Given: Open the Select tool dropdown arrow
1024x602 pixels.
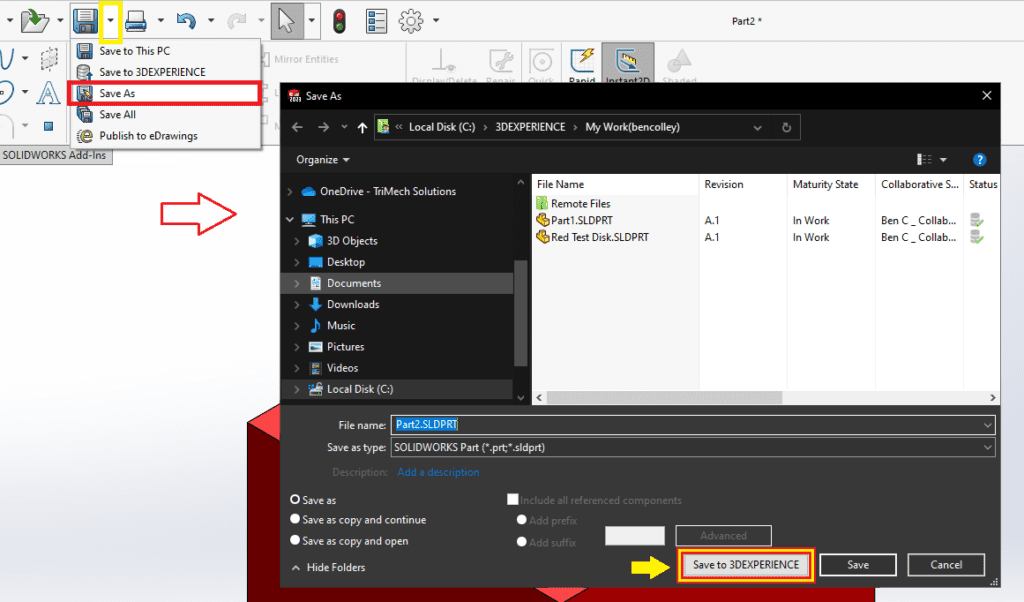Looking at the screenshot, I should [x=312, y=21].
